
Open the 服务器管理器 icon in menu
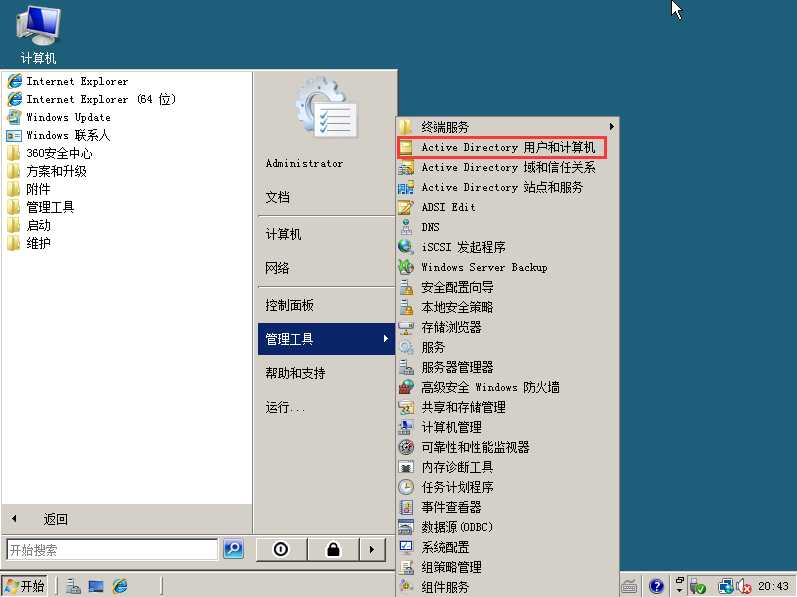(x=406, y=367)
